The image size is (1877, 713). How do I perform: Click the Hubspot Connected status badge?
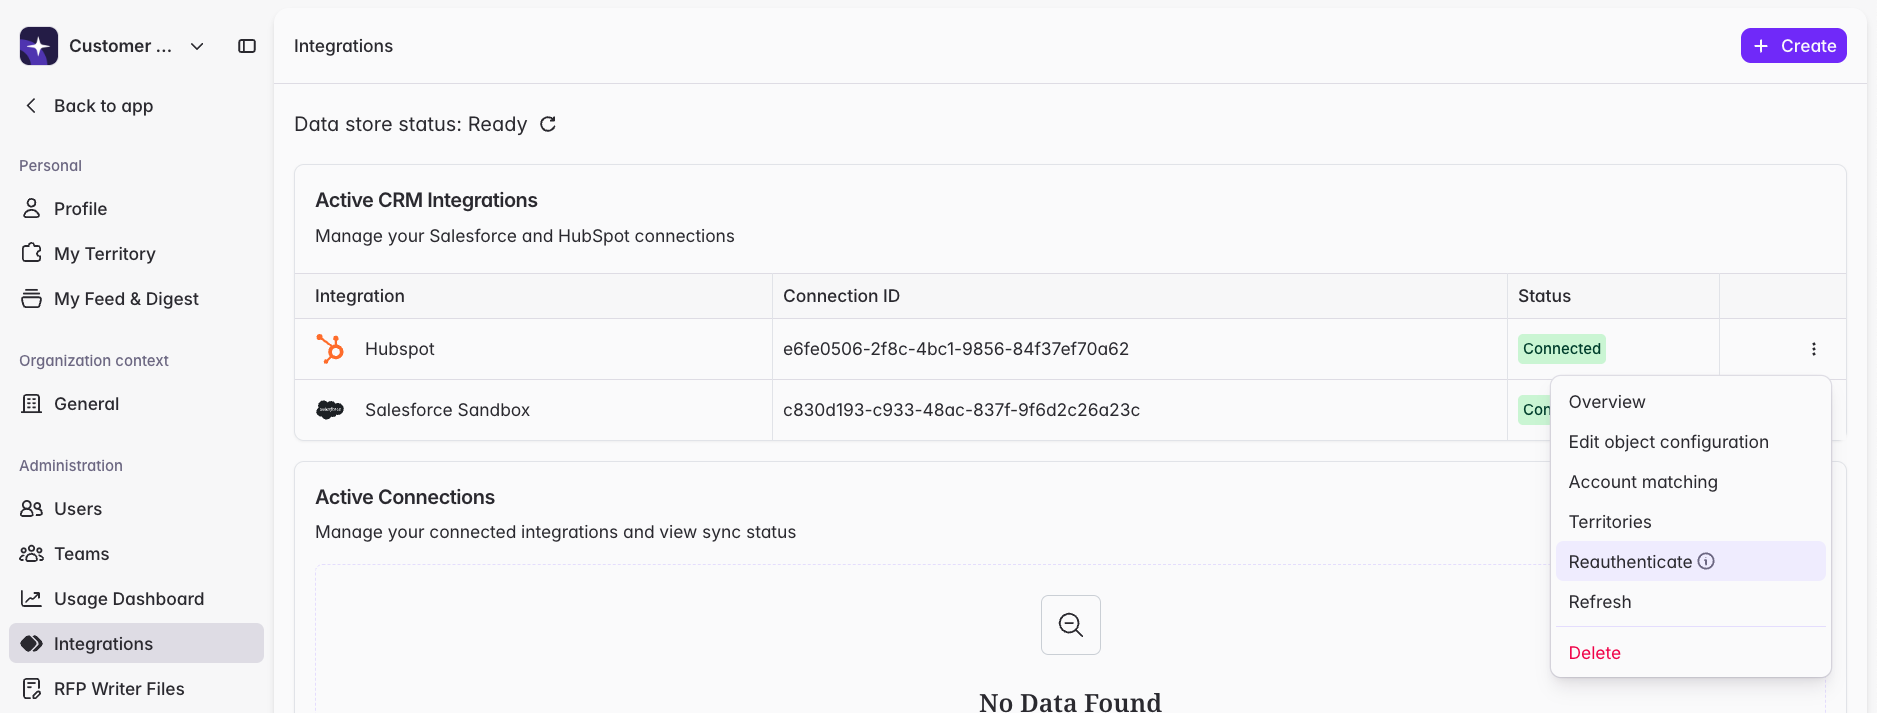point(1561,349)
